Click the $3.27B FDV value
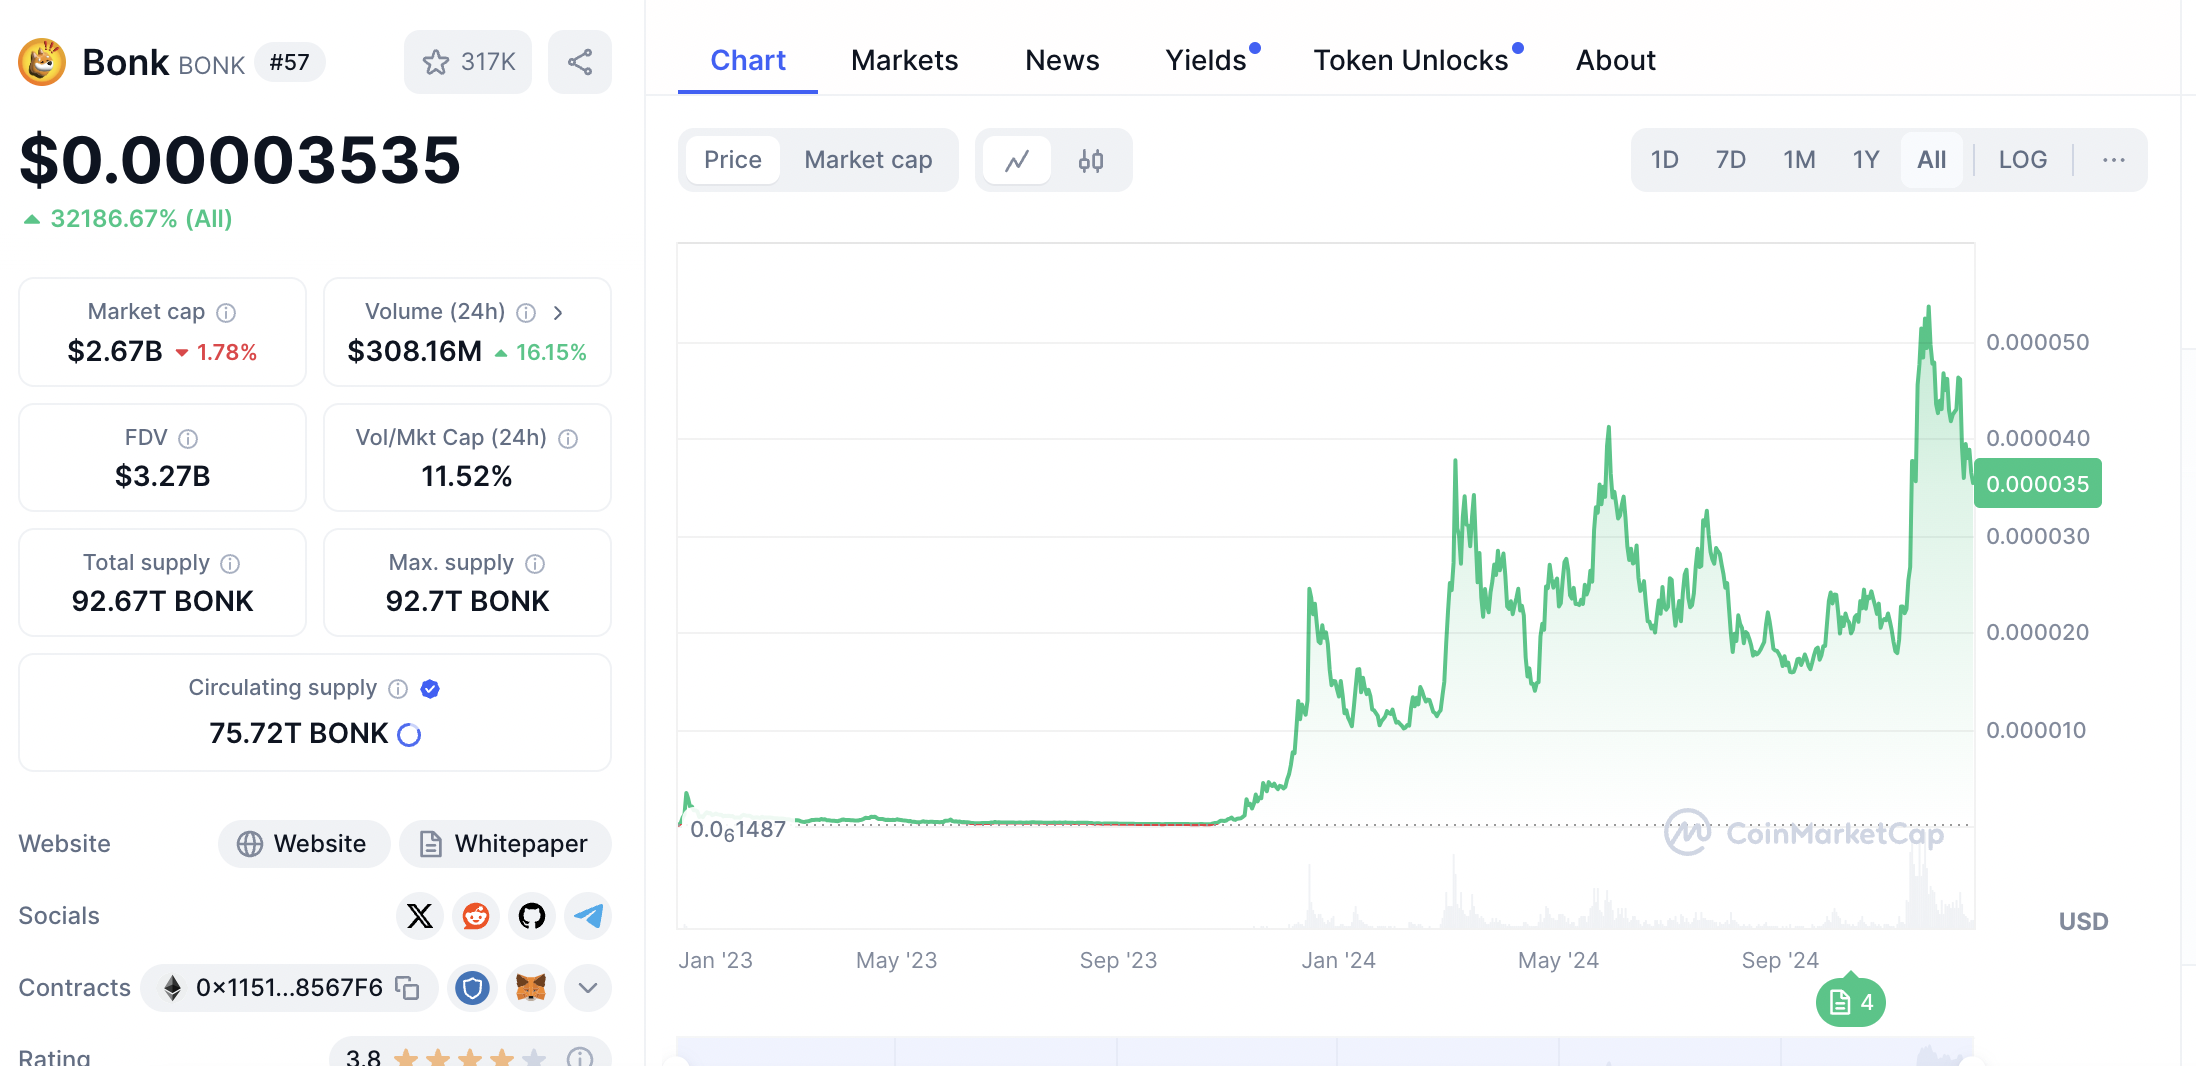This screenshot has width=2196, height=1066. pos(162,476)
